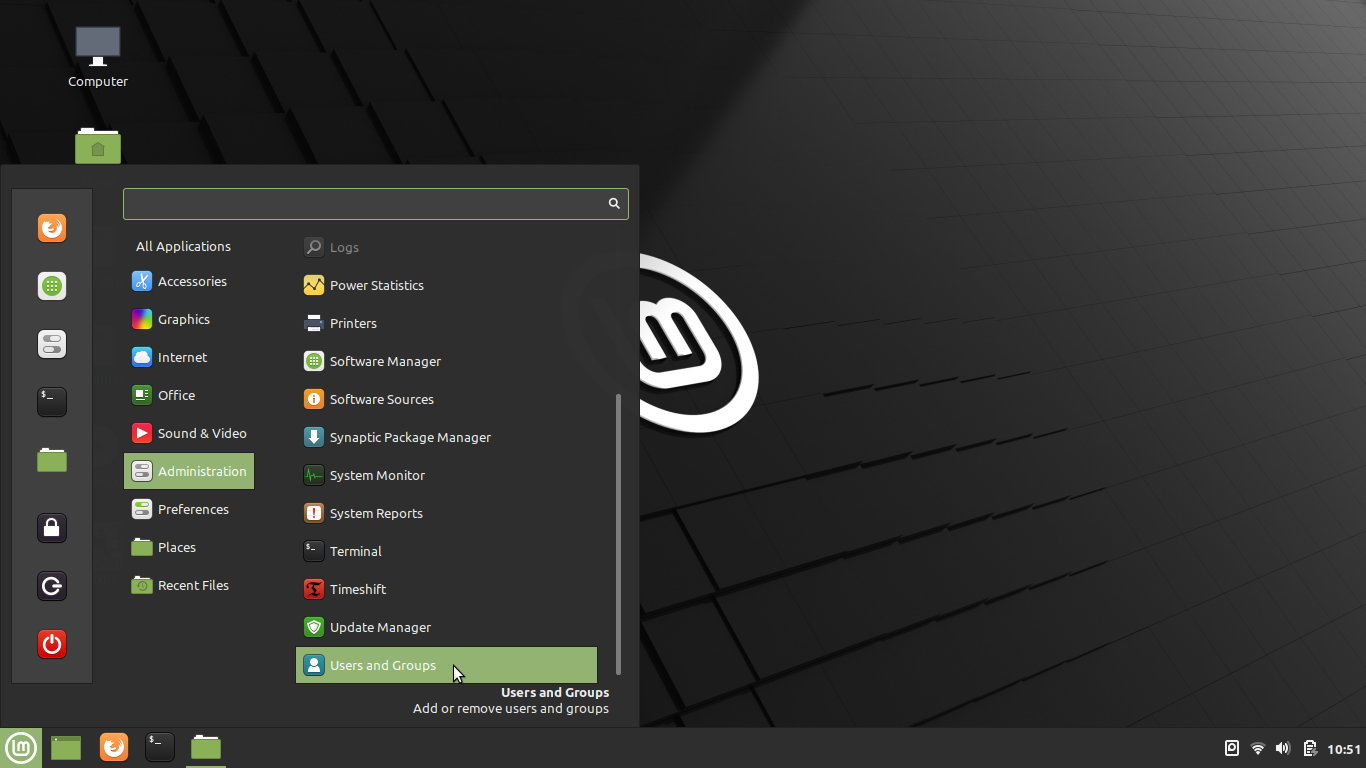Click the application list scrollbar

[x=619, y=533]
